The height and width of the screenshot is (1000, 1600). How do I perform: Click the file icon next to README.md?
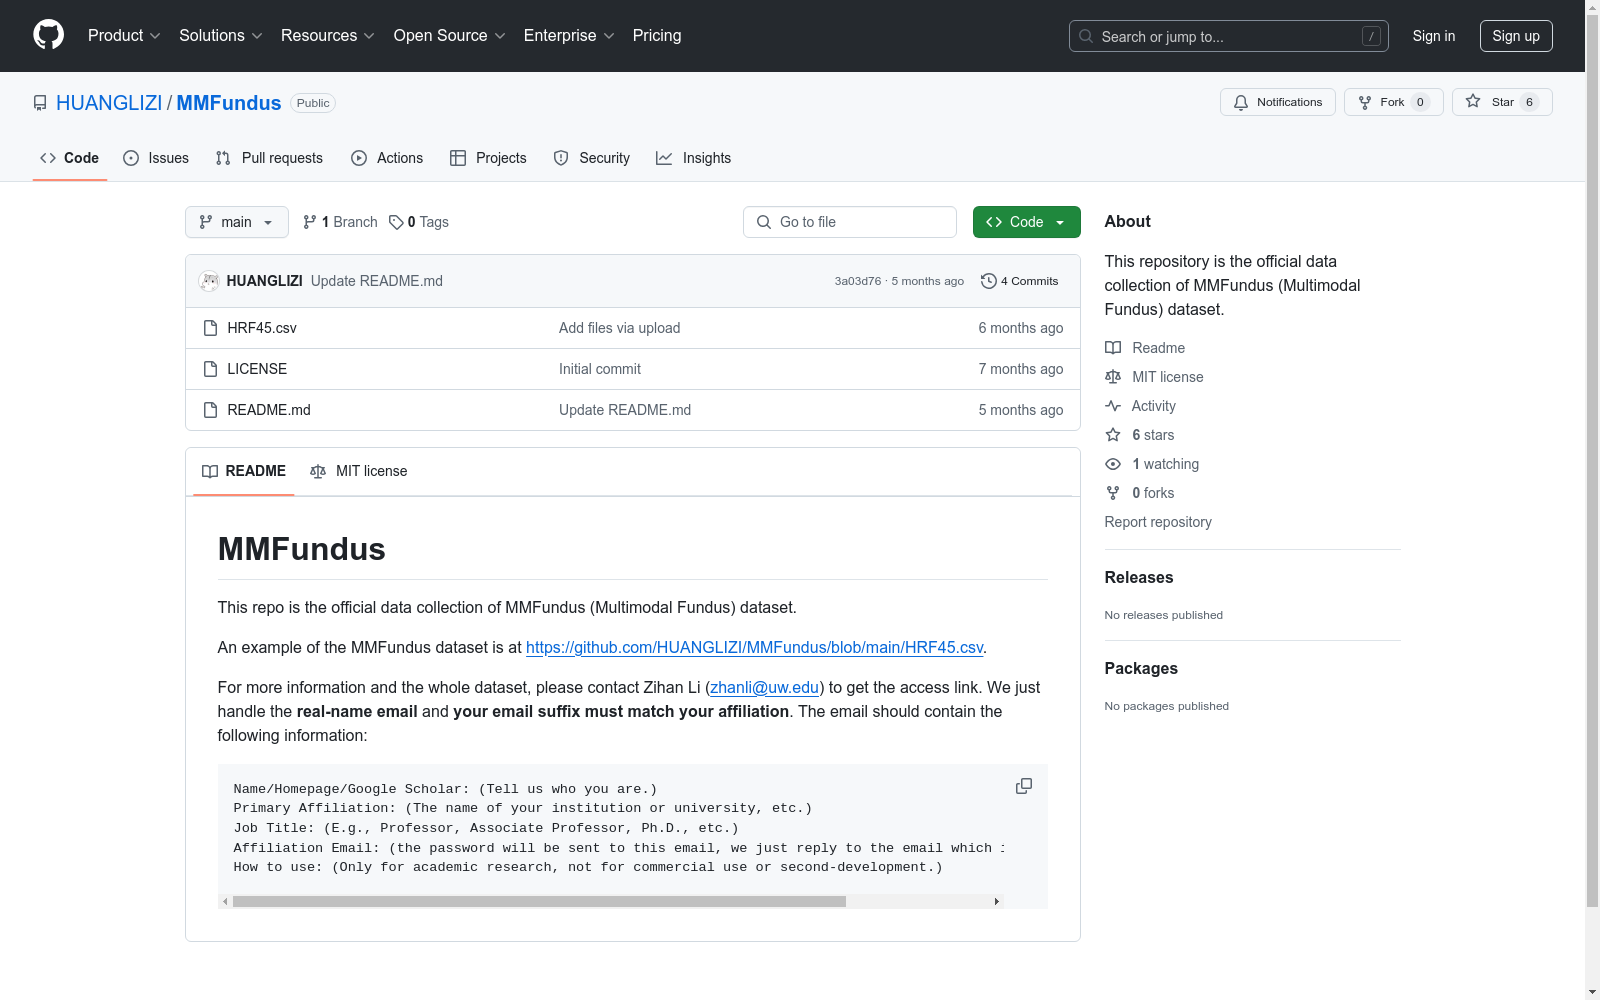tap(210, 410)
